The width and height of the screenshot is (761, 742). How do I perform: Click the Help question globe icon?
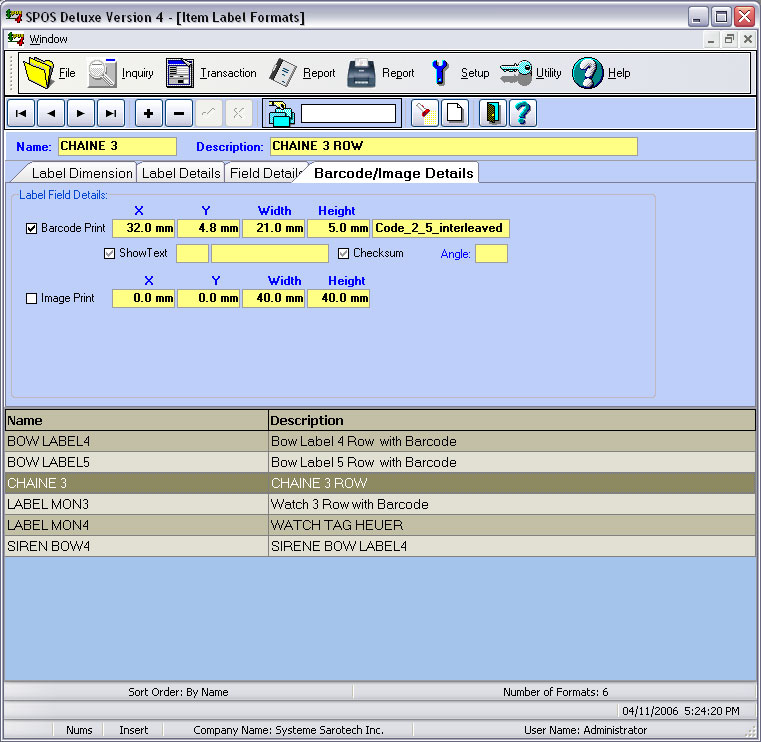588,73
